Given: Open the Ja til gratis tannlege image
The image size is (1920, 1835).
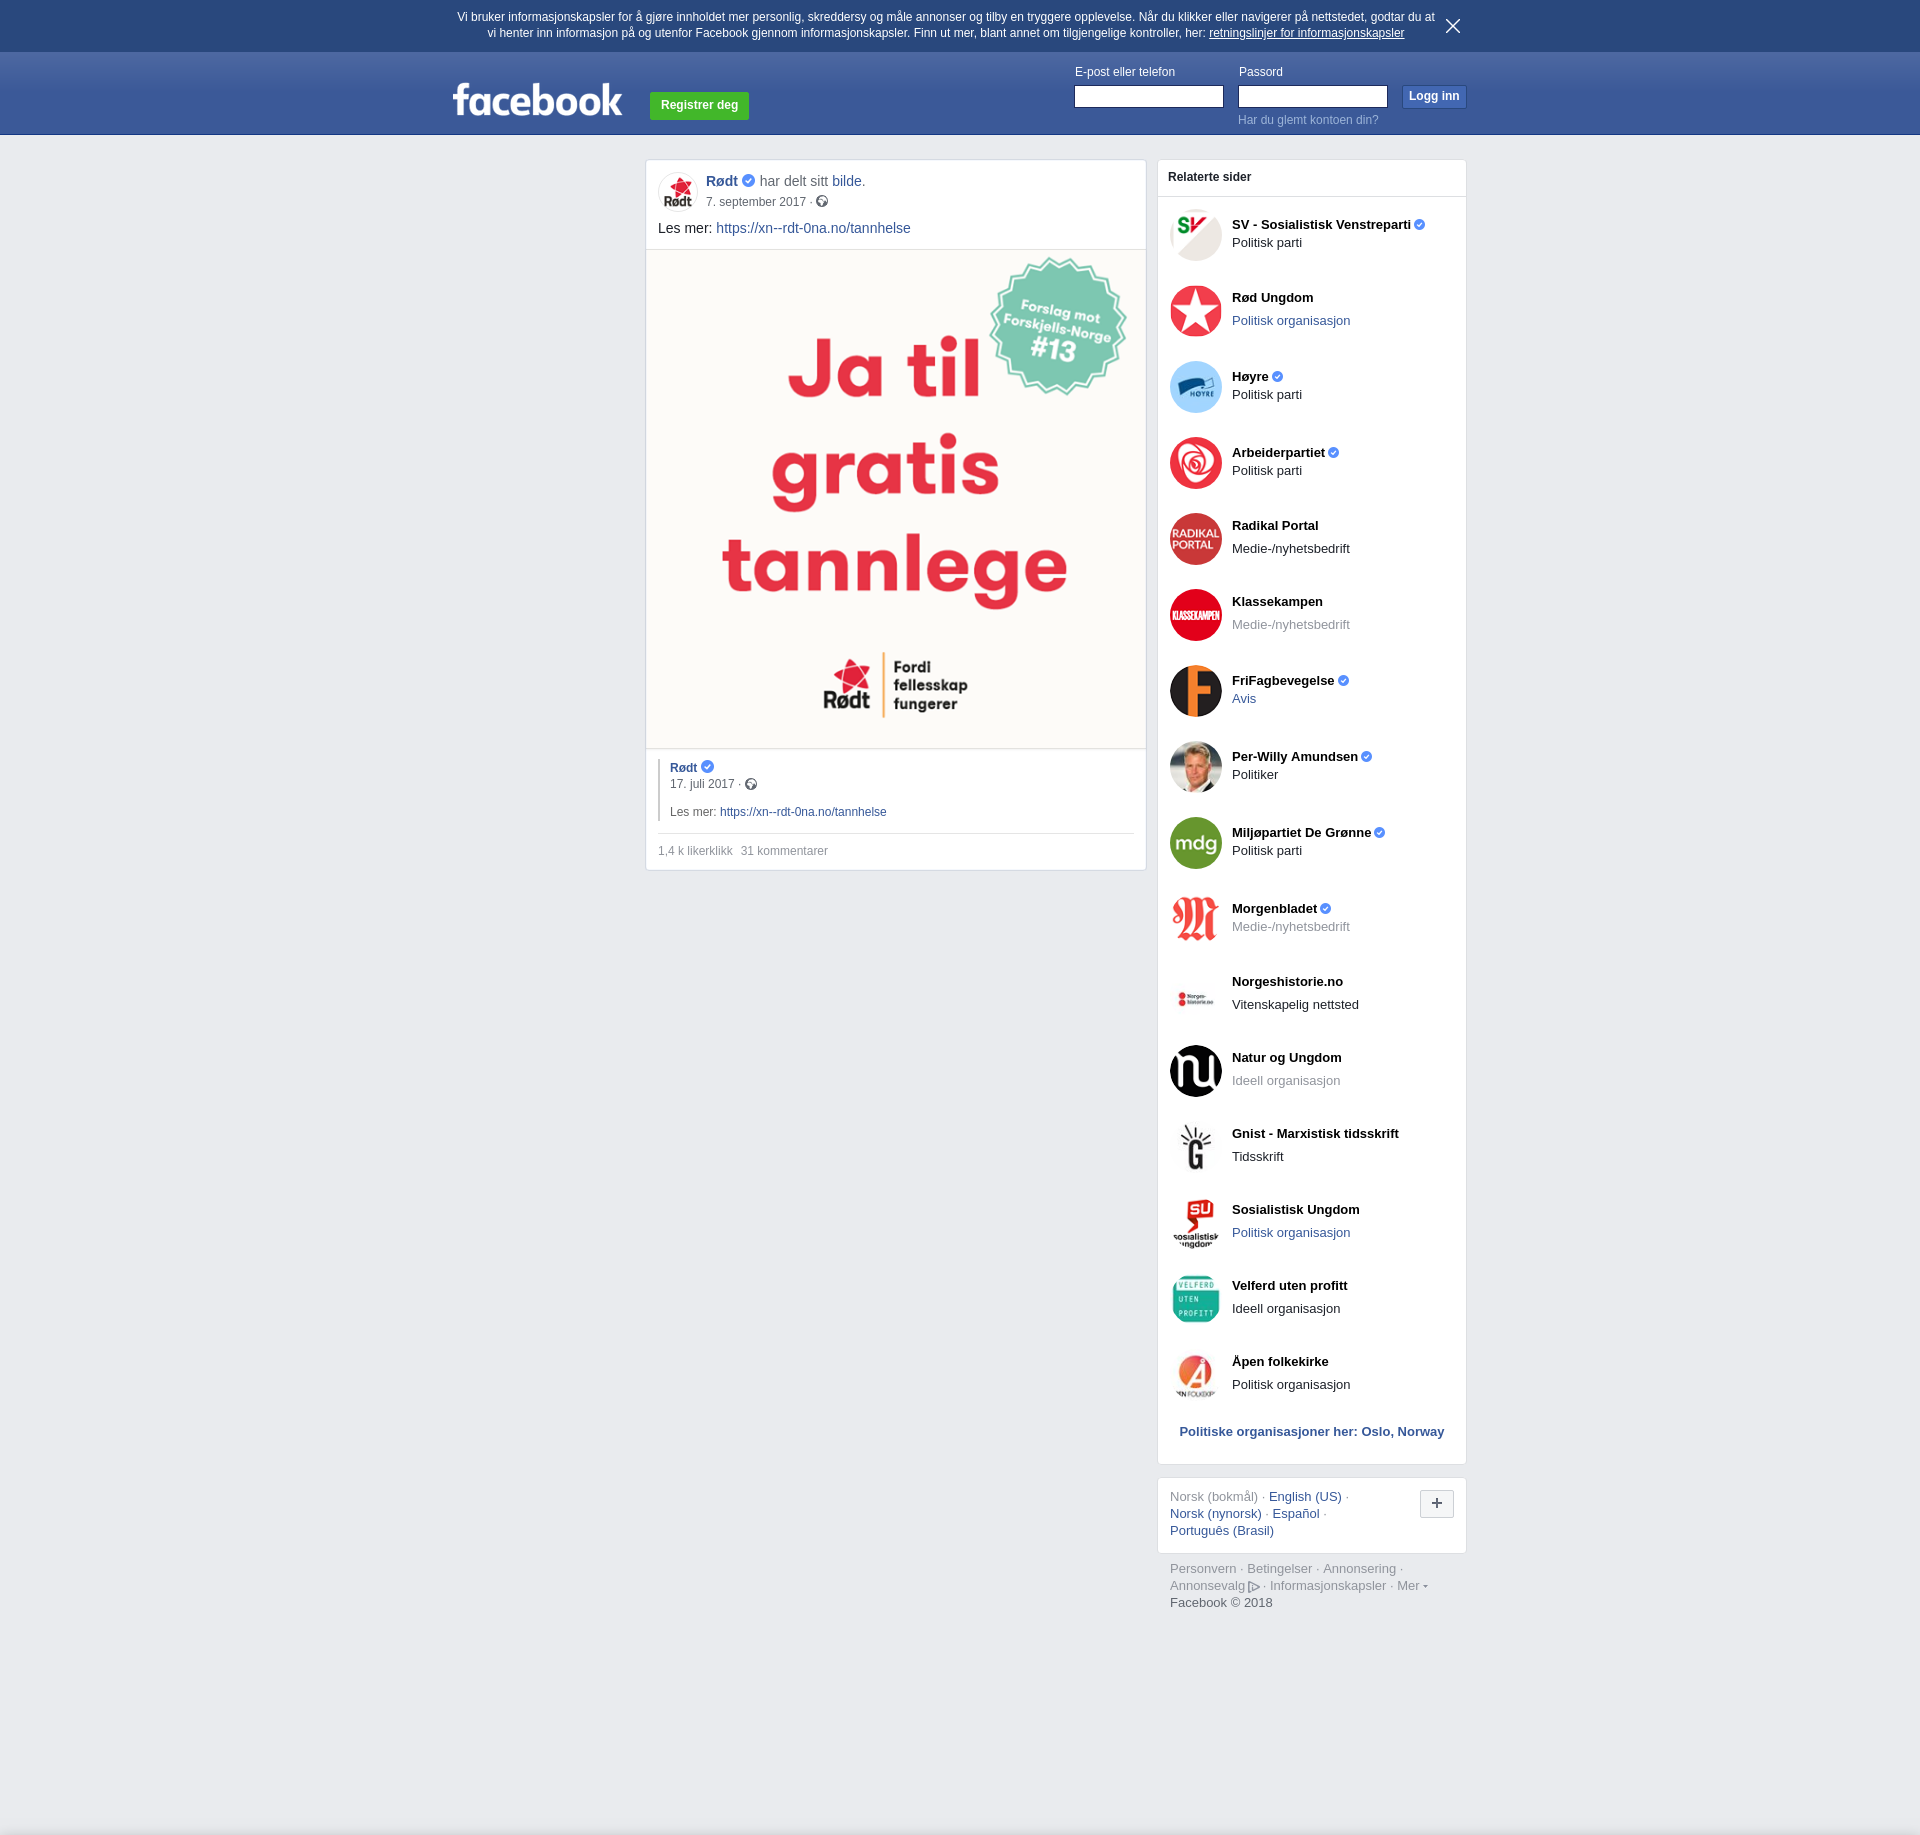Looking at the screenshot, I should (x=896, y=499).
